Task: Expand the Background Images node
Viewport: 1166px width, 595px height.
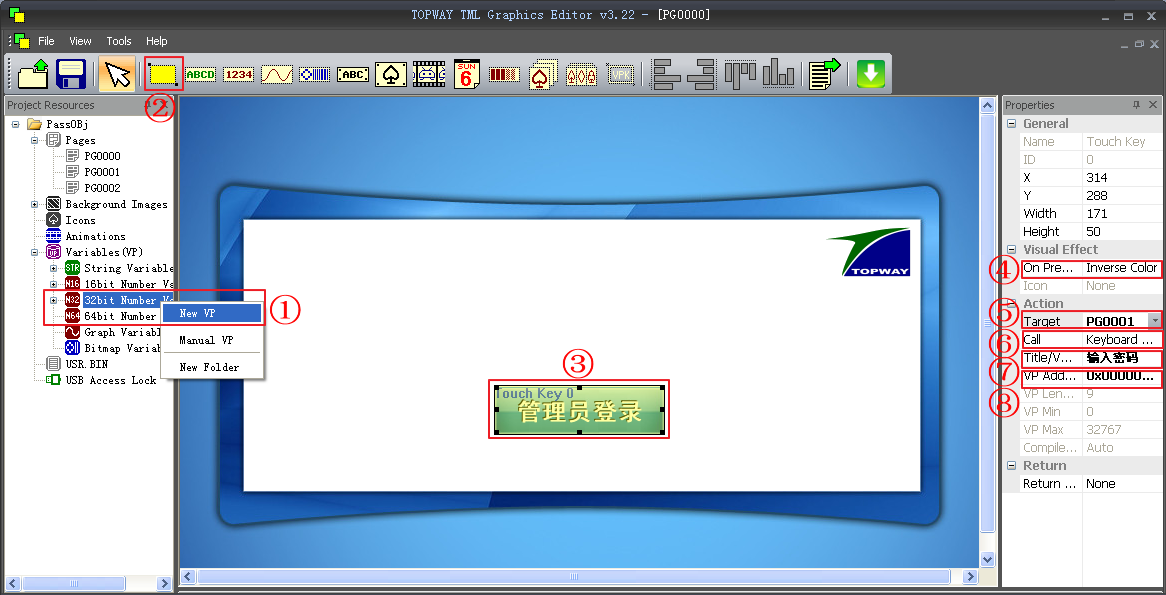Action: [34, 204]
